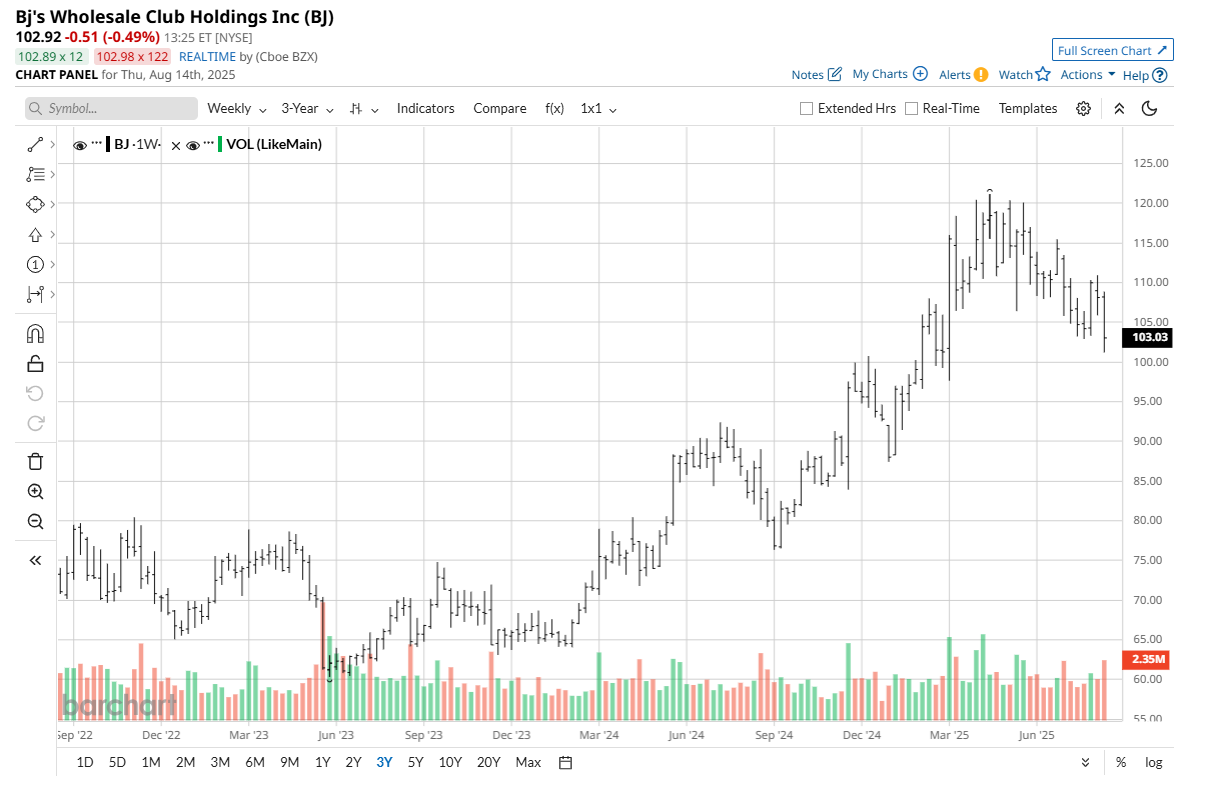
Task: Select the trend line drawing tool
Action: [x=35, y=145]
